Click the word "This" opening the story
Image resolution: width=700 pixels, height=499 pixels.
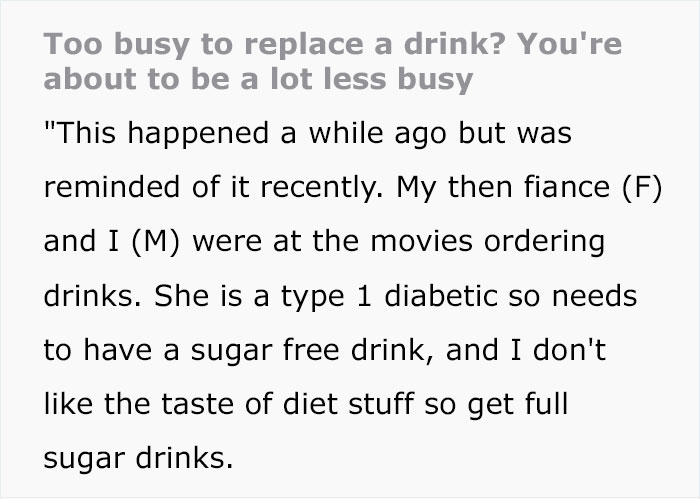(79, 133)
